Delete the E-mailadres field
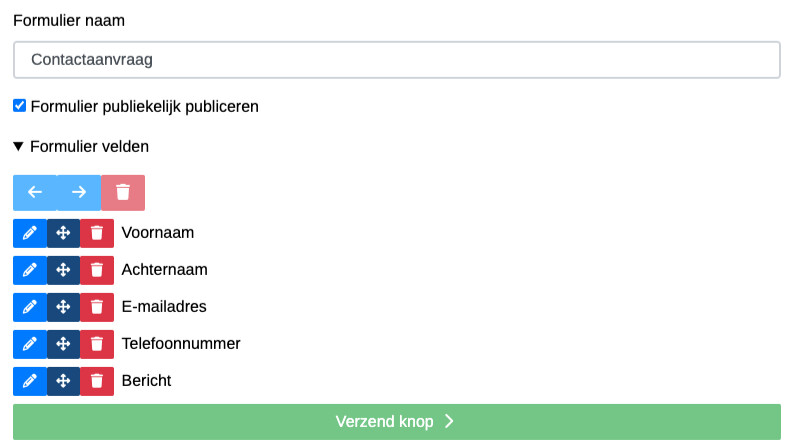This screenshot has height=448, width=797. 97,307
